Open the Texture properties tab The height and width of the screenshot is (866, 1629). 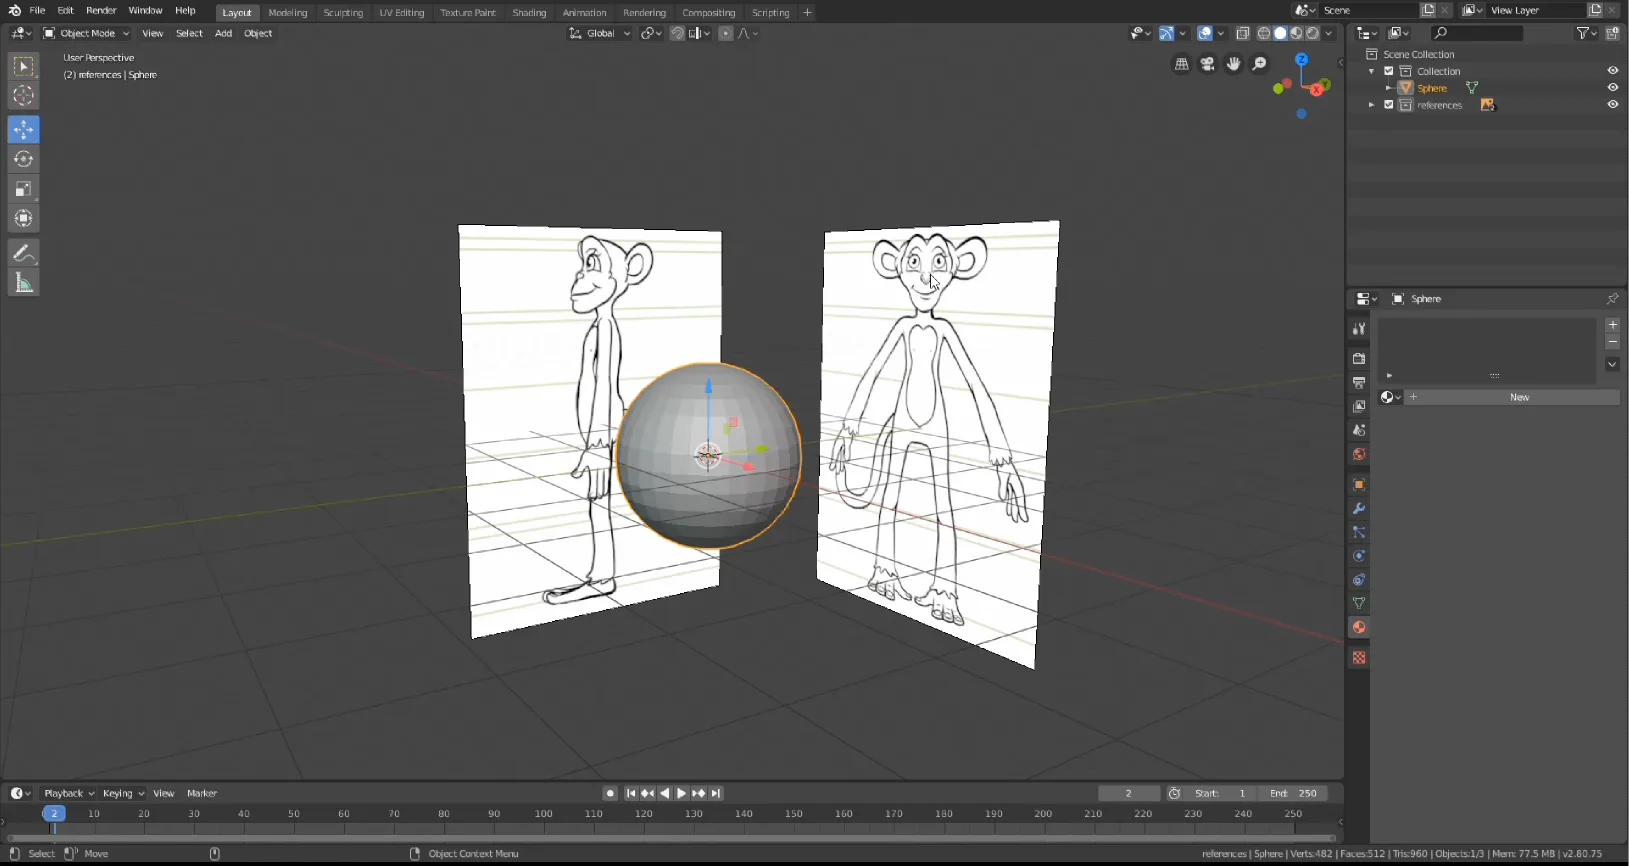[x=1359, y=657]
